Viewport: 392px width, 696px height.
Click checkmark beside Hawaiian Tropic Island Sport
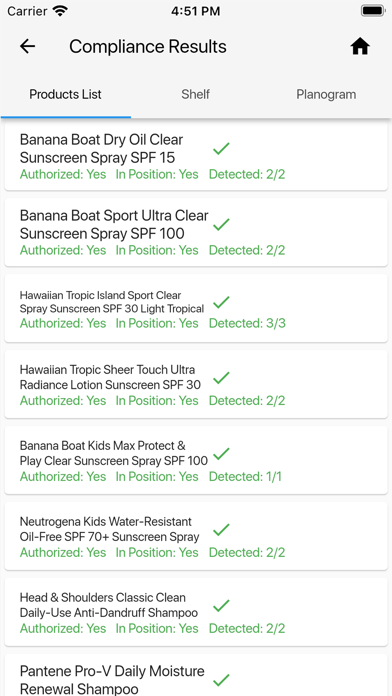click(x=221, y=302)
